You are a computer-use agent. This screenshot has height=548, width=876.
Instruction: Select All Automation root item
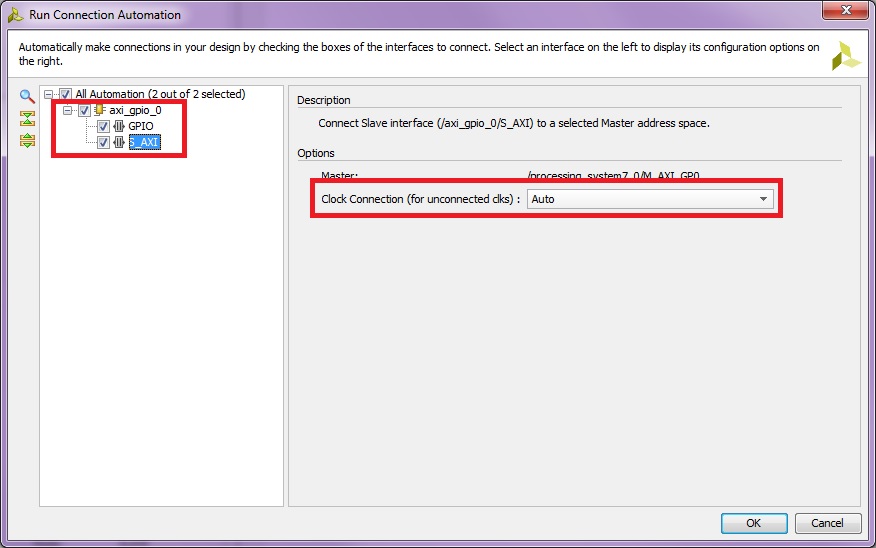(x=160, y=94)
